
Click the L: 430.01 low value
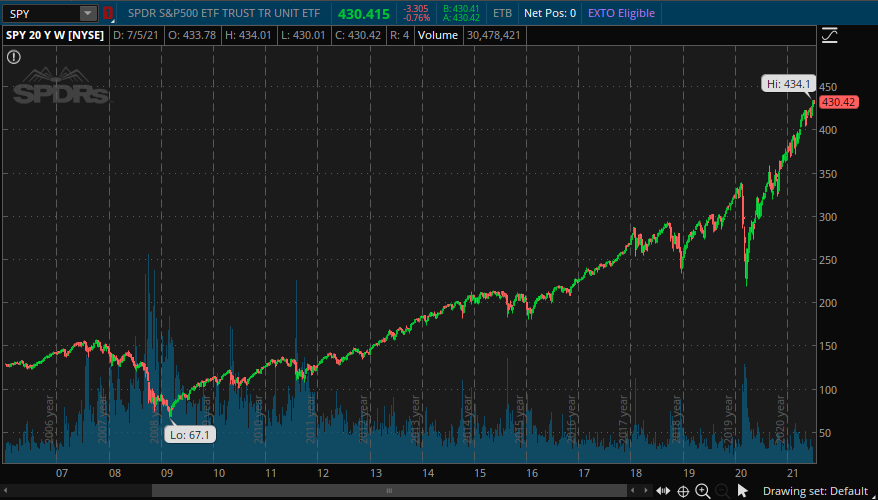pyautogui.click(x=303, y=35)
